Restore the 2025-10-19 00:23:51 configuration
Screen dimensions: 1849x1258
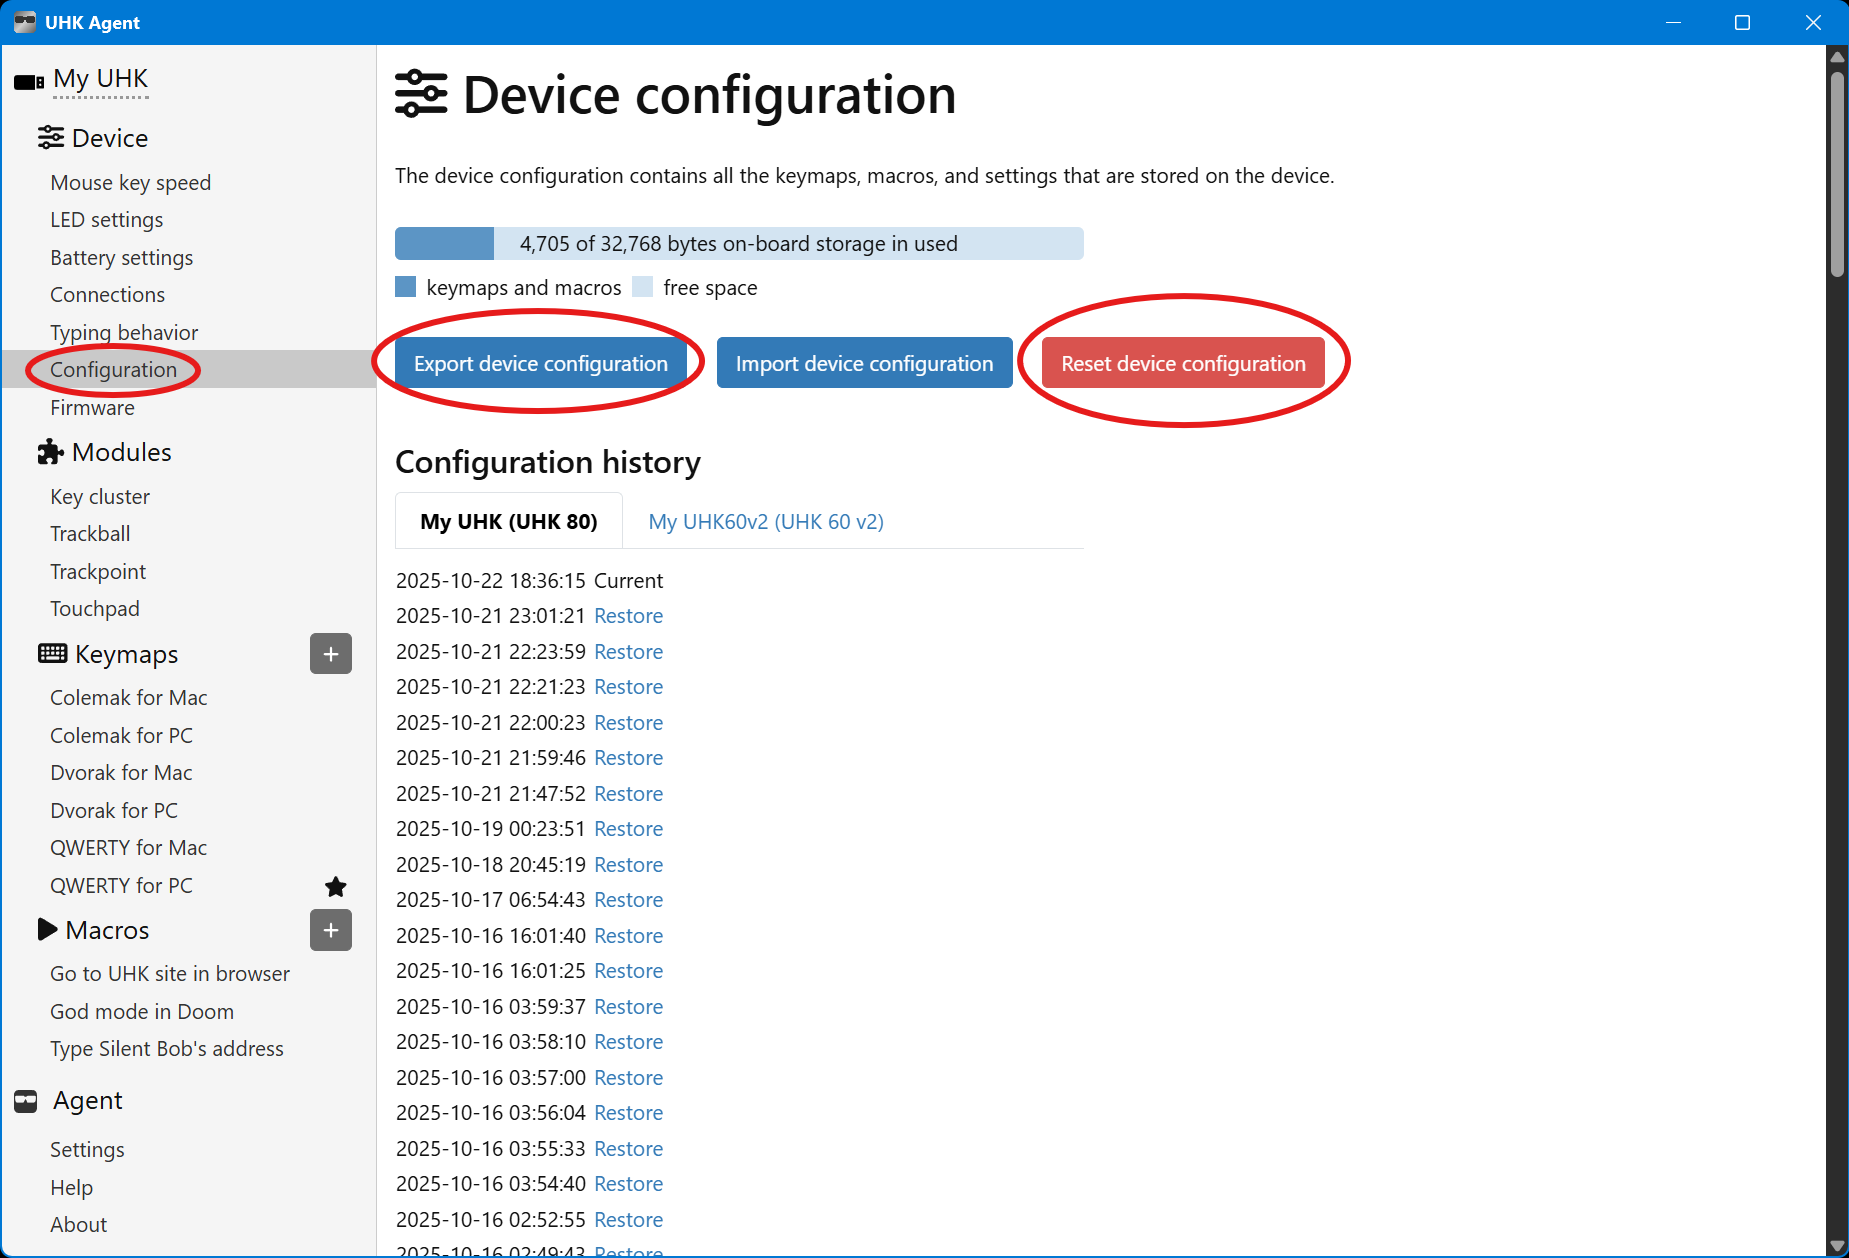(x=628, y=829)
